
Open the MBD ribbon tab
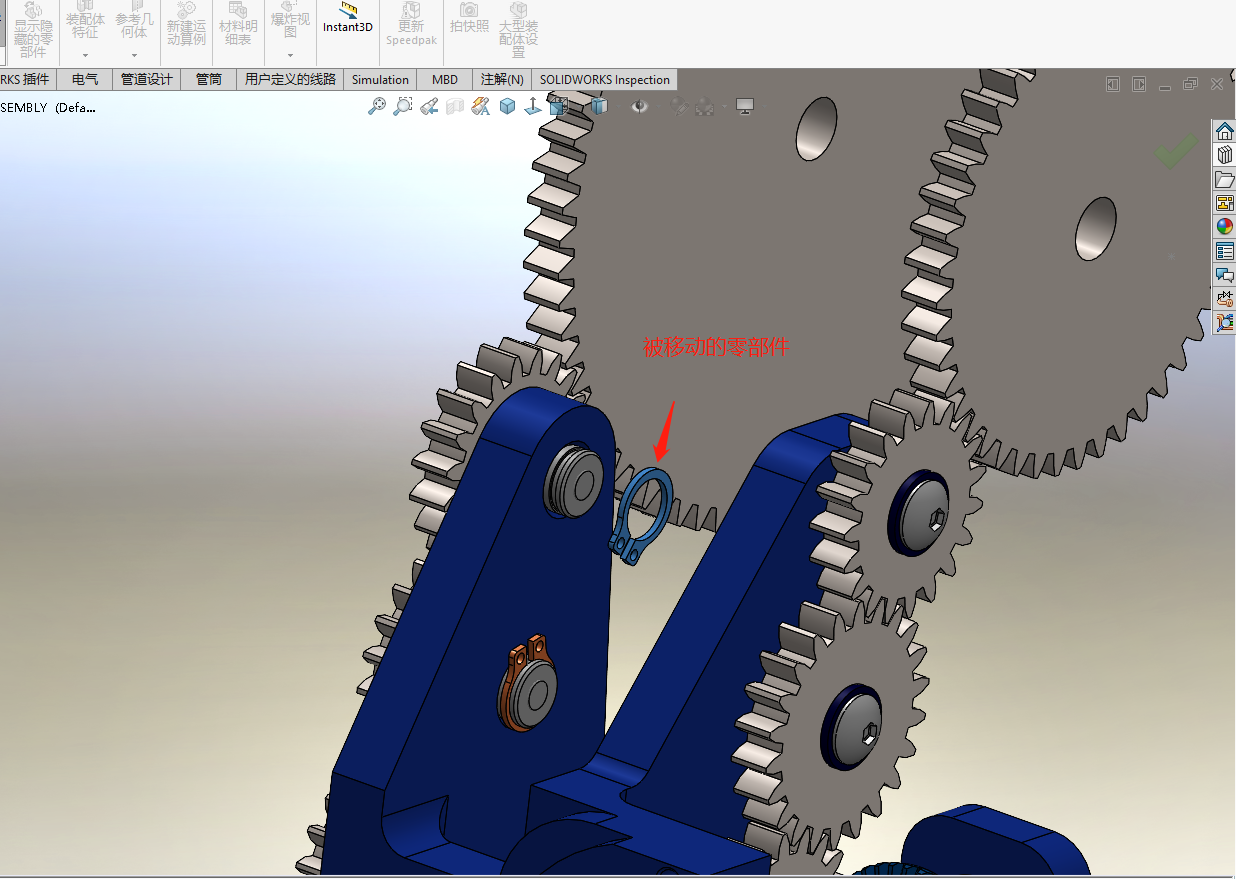coord(444,79)
